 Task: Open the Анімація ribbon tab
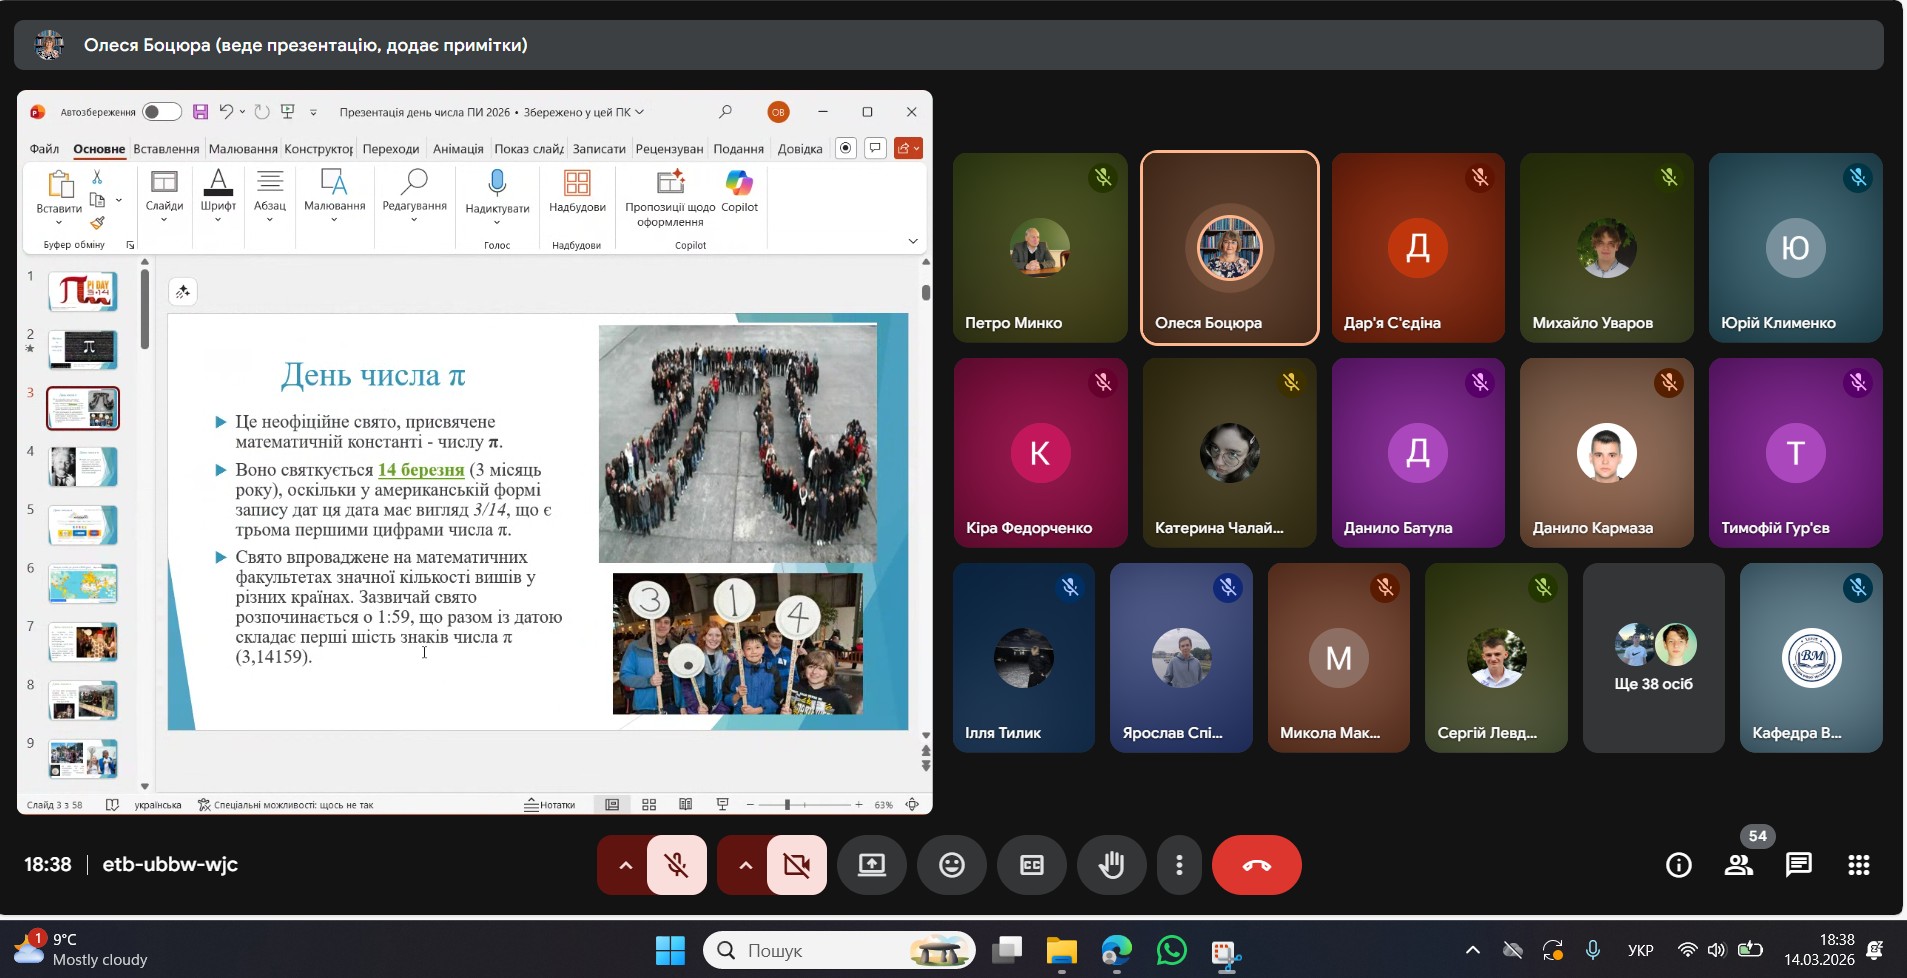[x=458, y=149]
